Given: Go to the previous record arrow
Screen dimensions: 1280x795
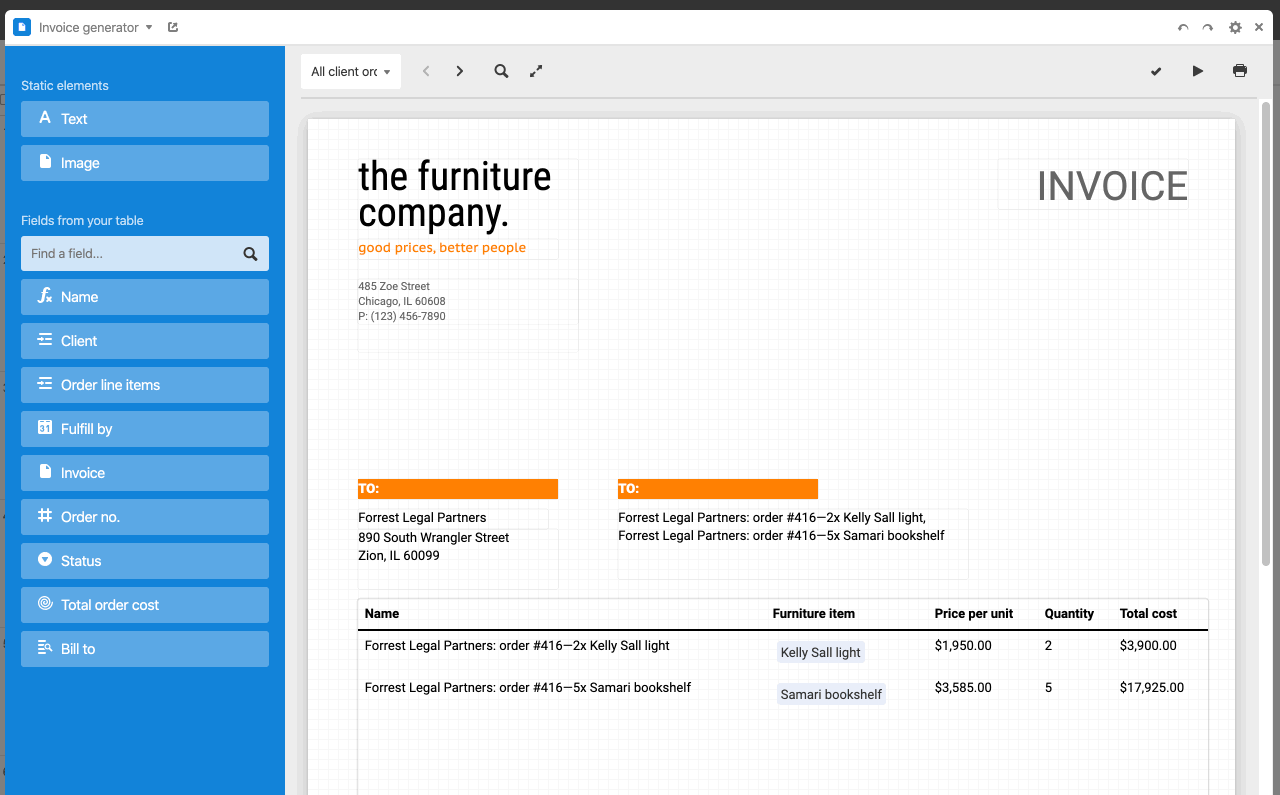Looking at the screenshot, I should pyautogui.click(x=426, y=72).
